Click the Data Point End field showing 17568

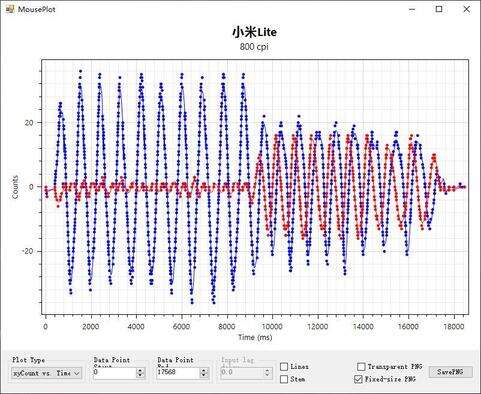click(x=178, y=372)
